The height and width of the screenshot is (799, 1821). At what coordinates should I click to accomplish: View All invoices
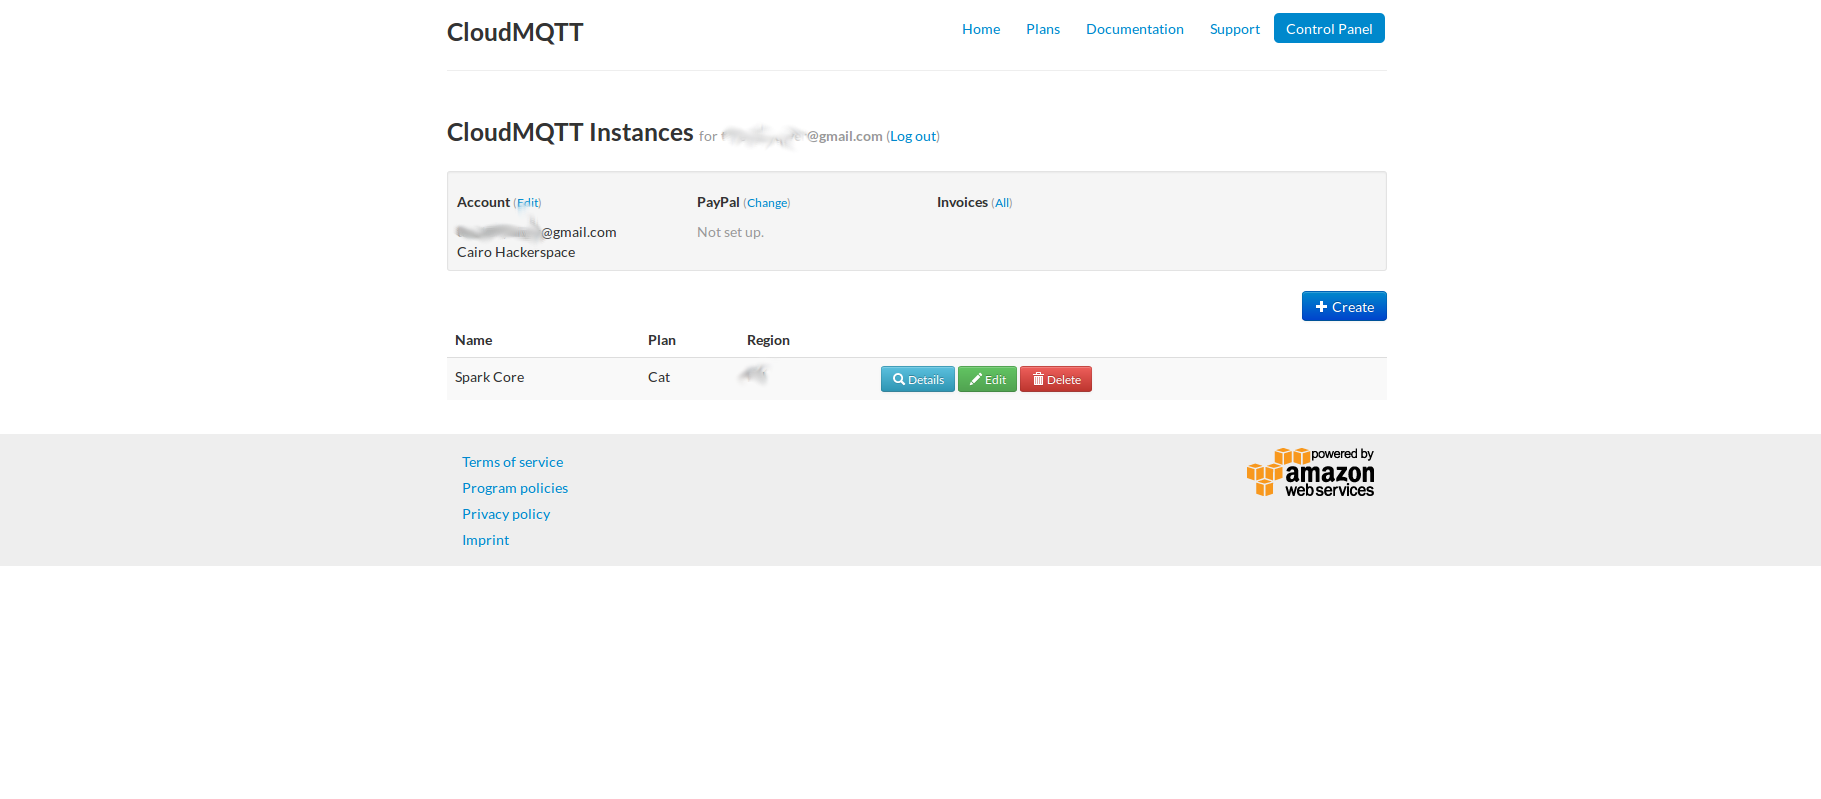pos(1002,203)
